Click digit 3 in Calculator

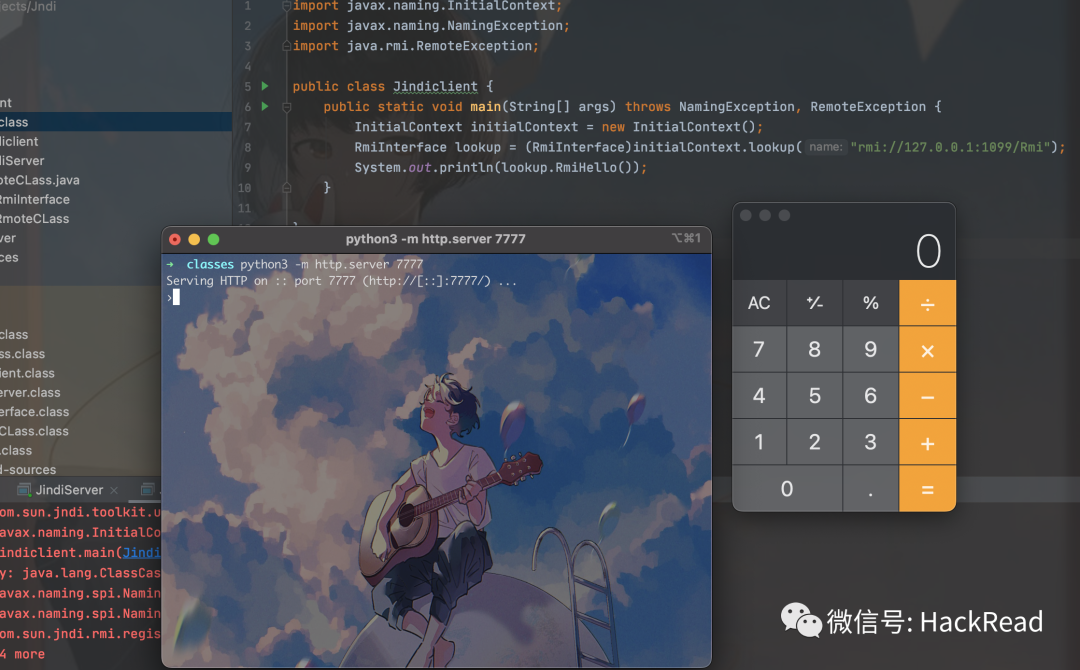tap(871, 442)
